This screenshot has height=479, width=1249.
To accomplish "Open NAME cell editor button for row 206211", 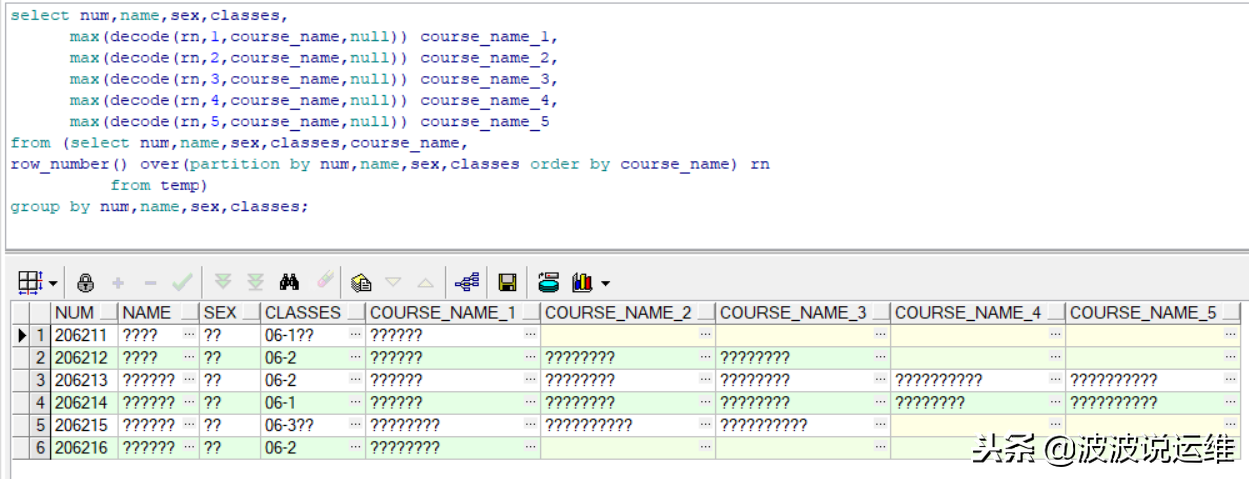I will pyautogui.click(x=190, y=335).
